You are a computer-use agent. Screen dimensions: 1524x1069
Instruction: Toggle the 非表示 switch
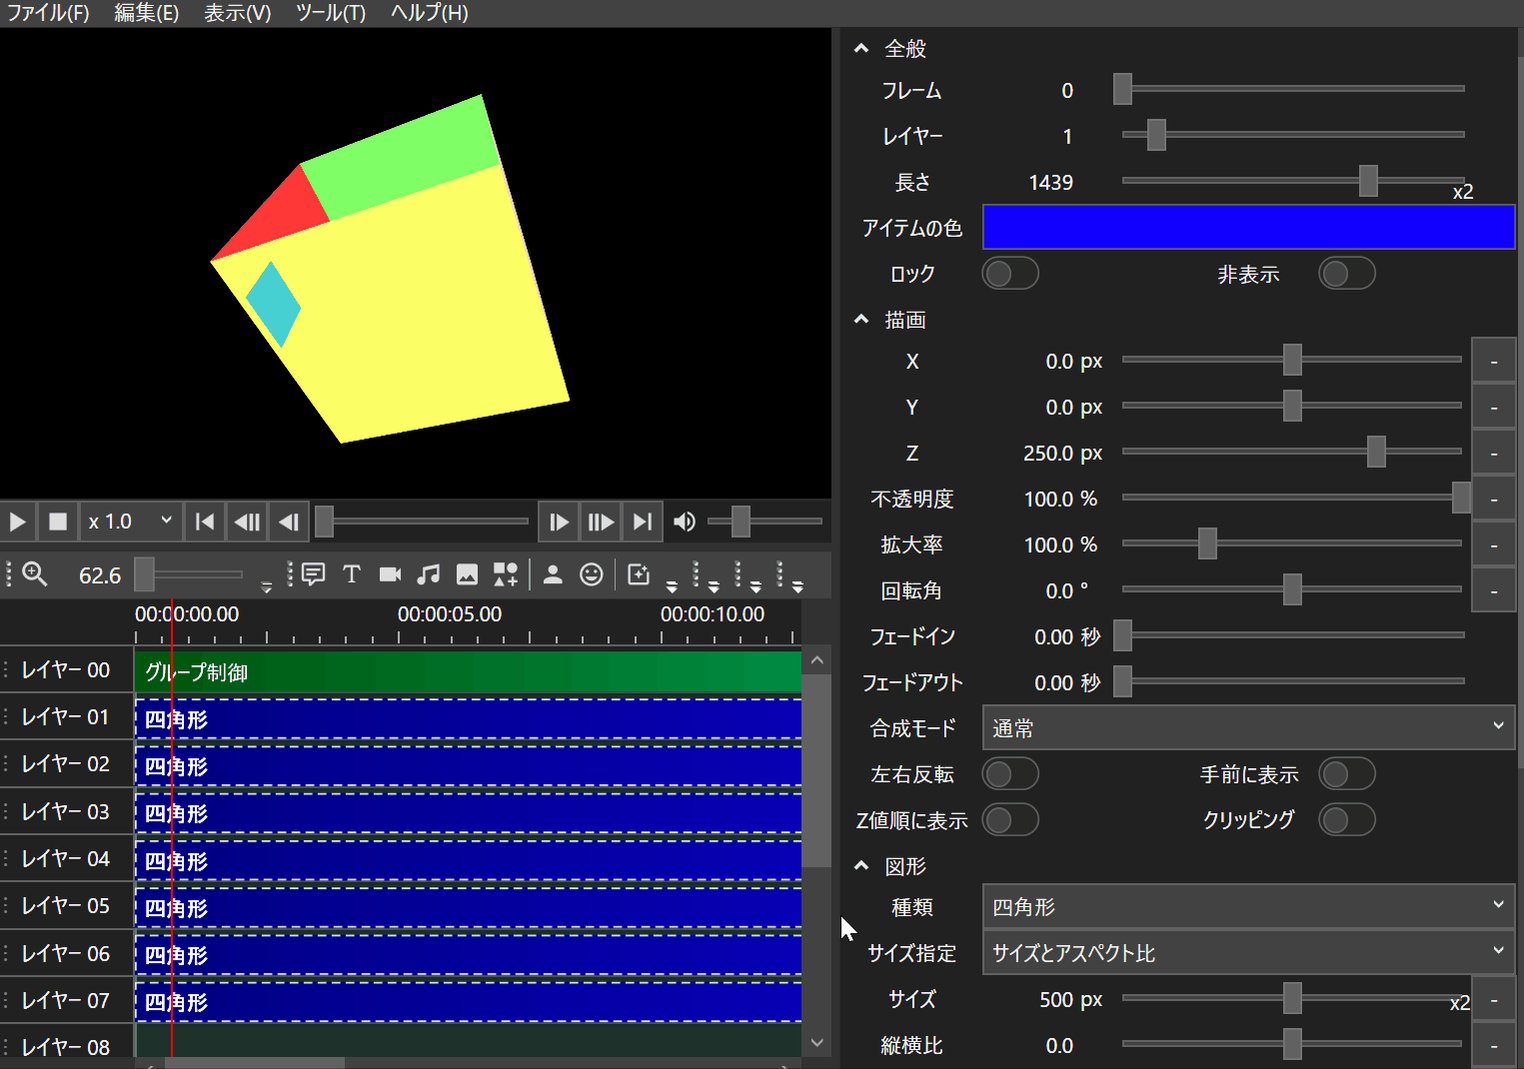(x=1347, y=274)
